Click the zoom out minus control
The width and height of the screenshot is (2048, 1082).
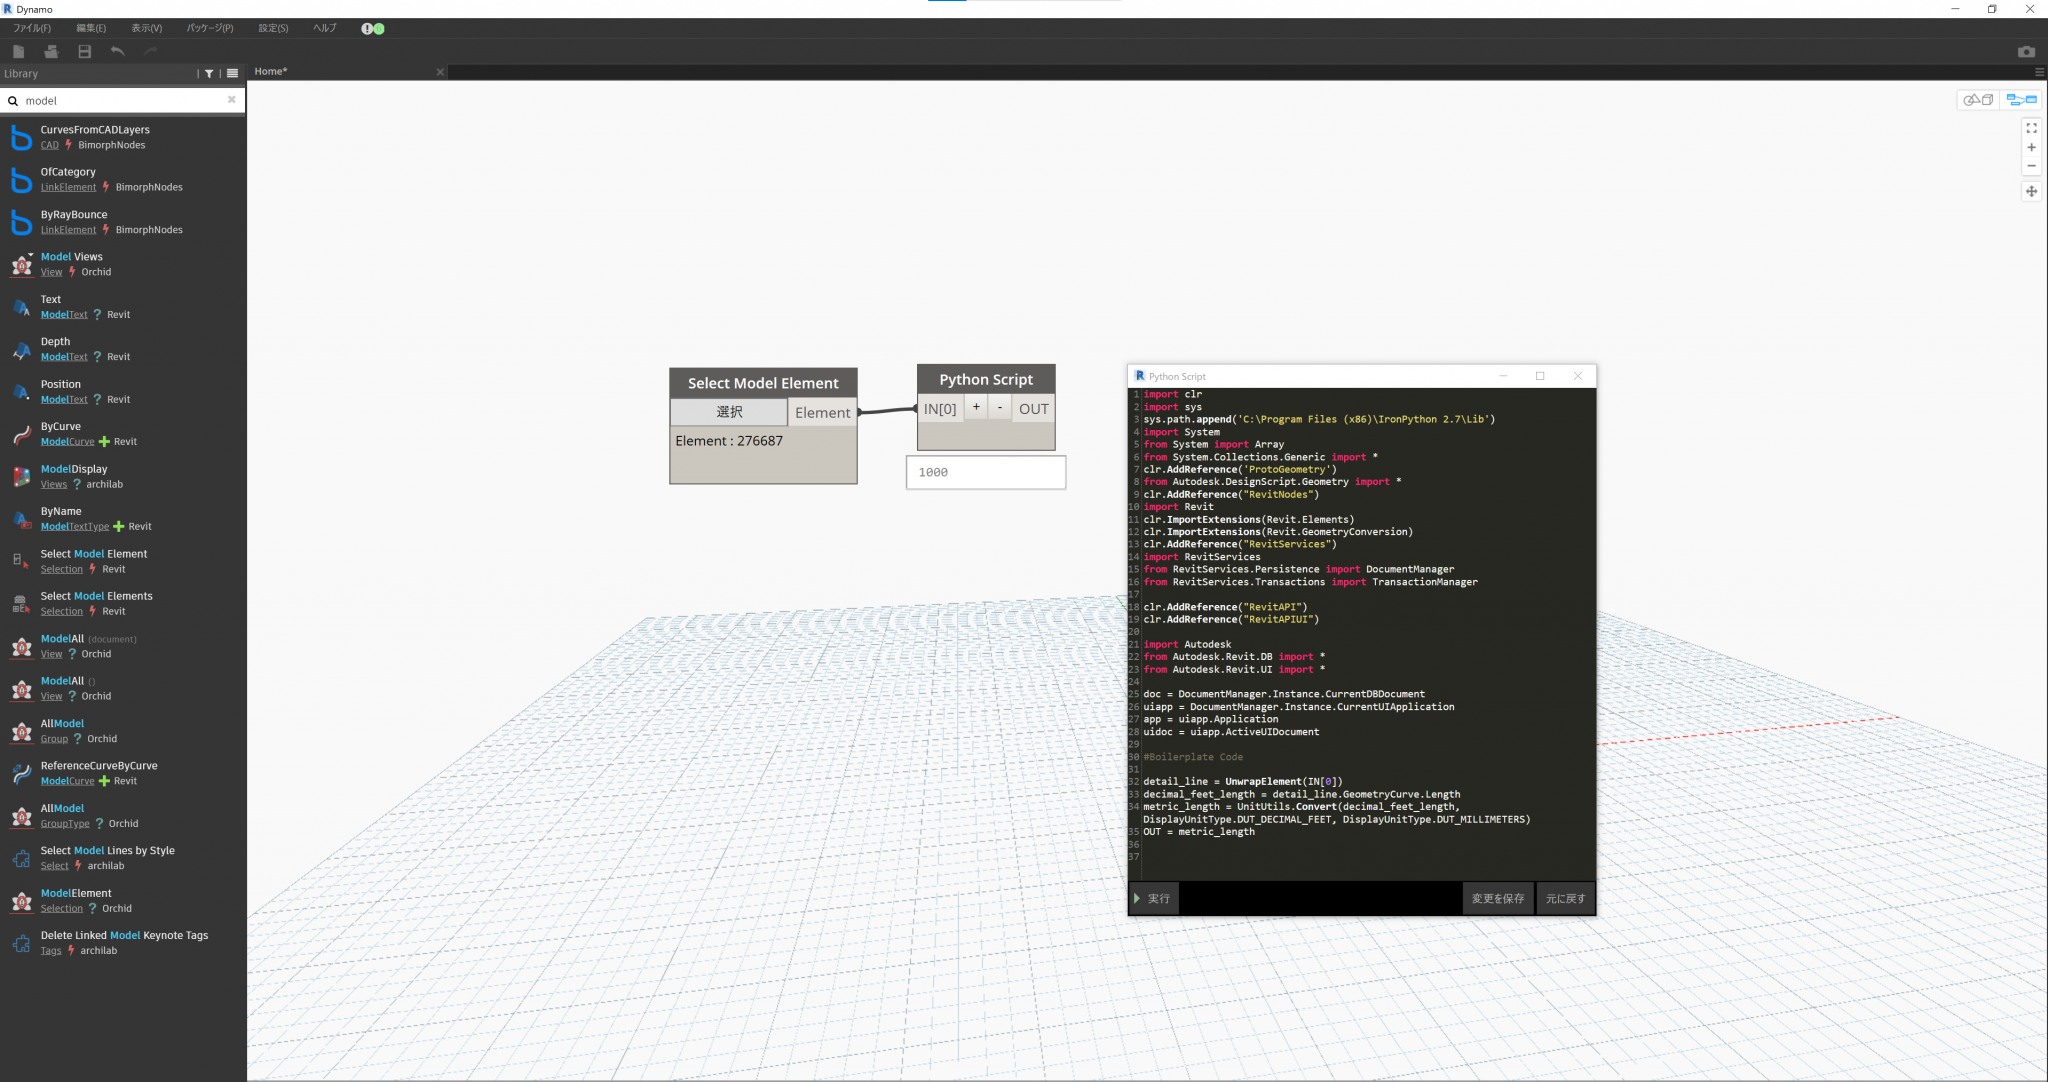click(2031, 166)
